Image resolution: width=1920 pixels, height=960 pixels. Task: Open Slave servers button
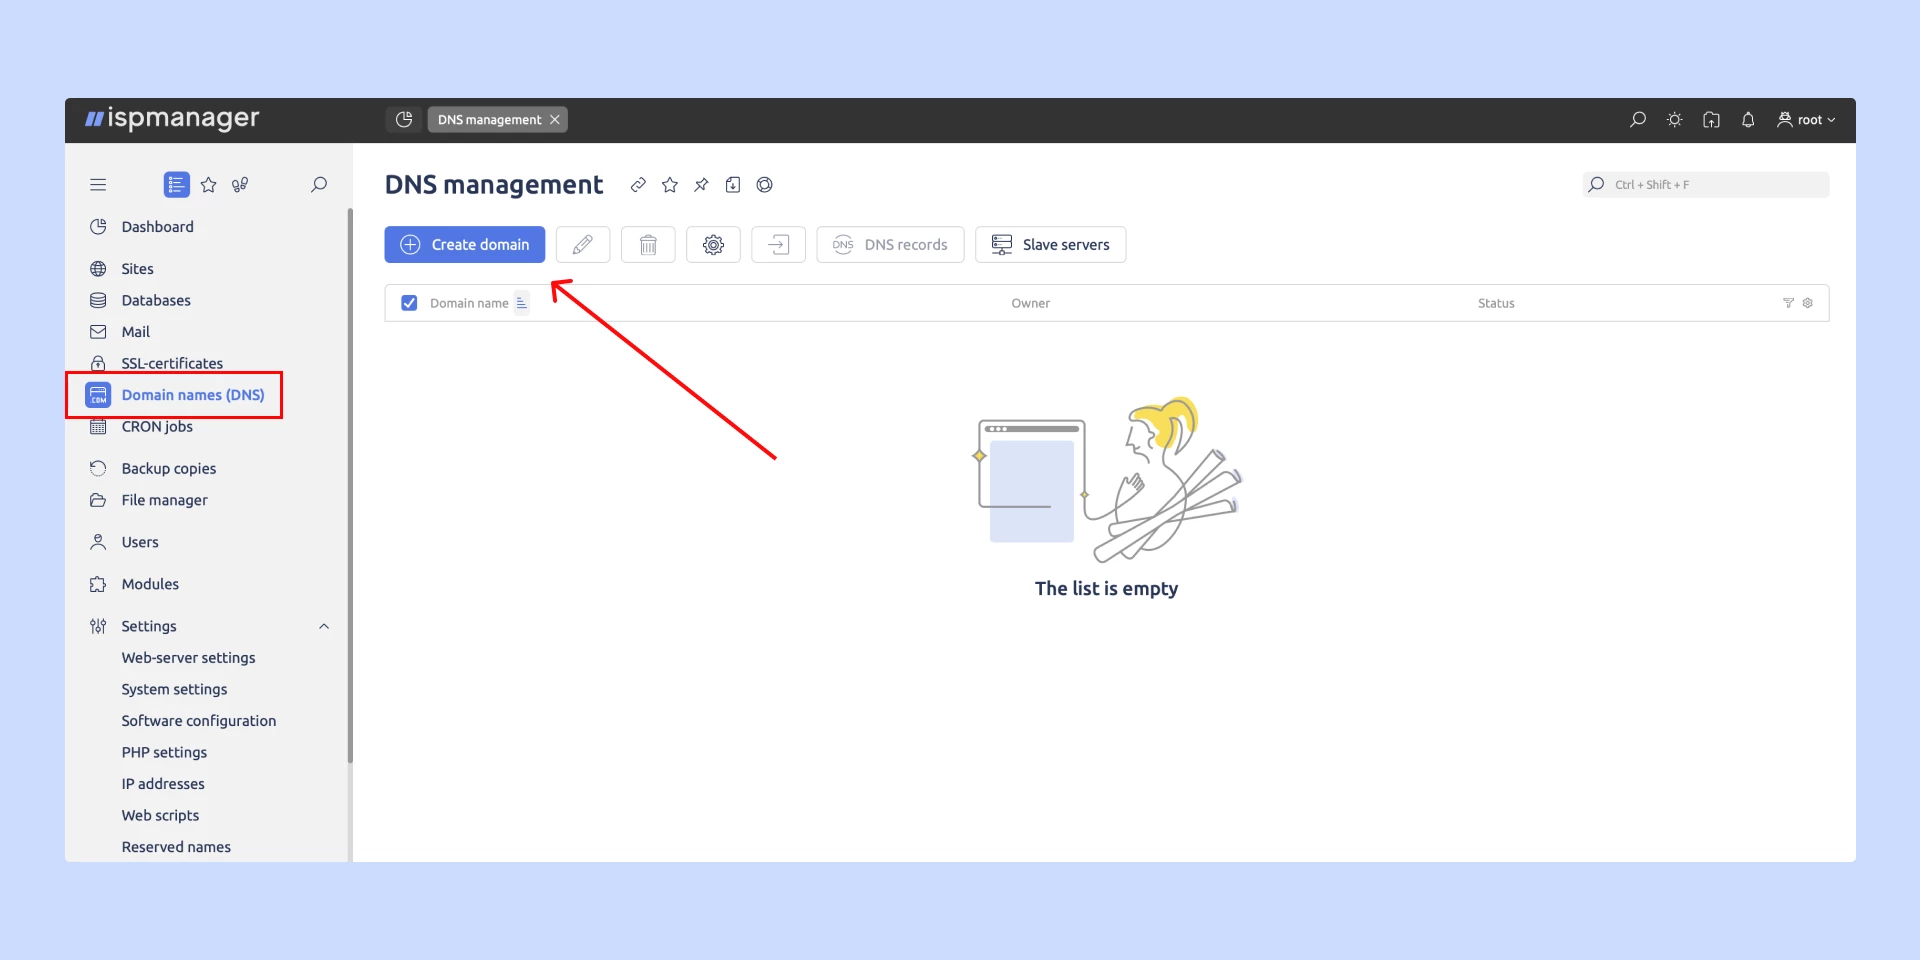1050,245
